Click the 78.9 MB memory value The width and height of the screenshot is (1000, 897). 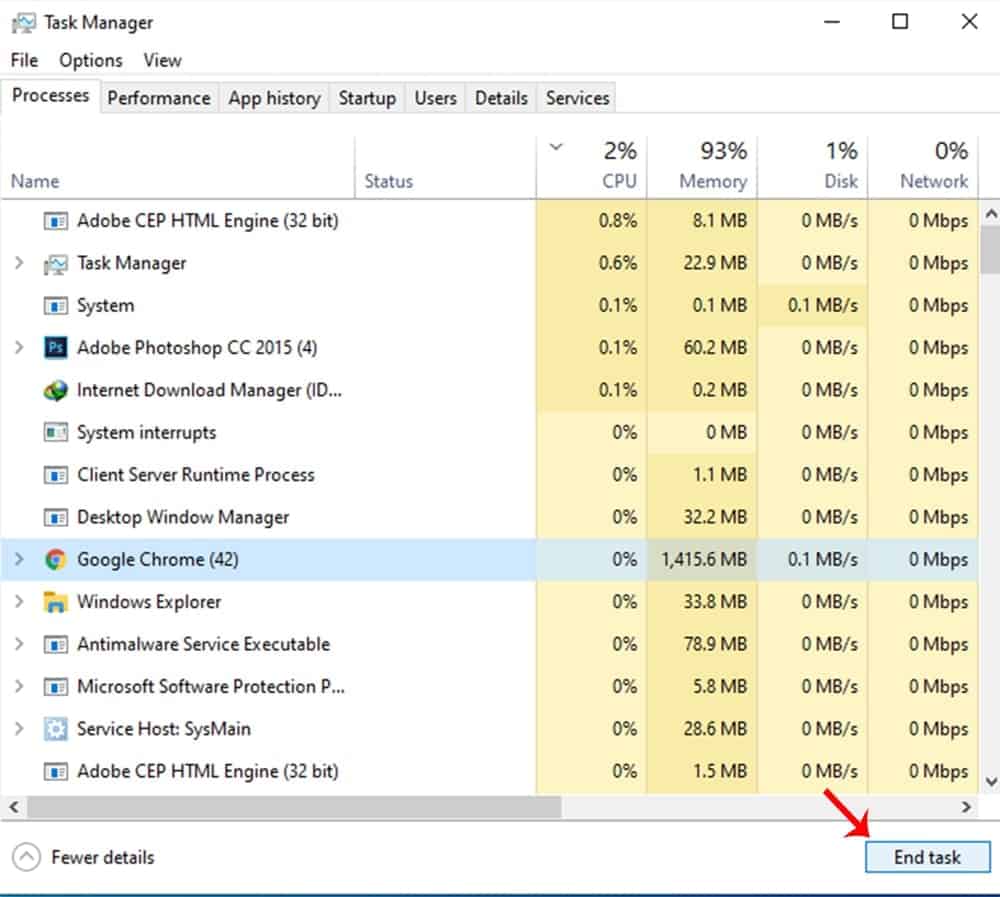pyautogui.click(x=715, y=644)
